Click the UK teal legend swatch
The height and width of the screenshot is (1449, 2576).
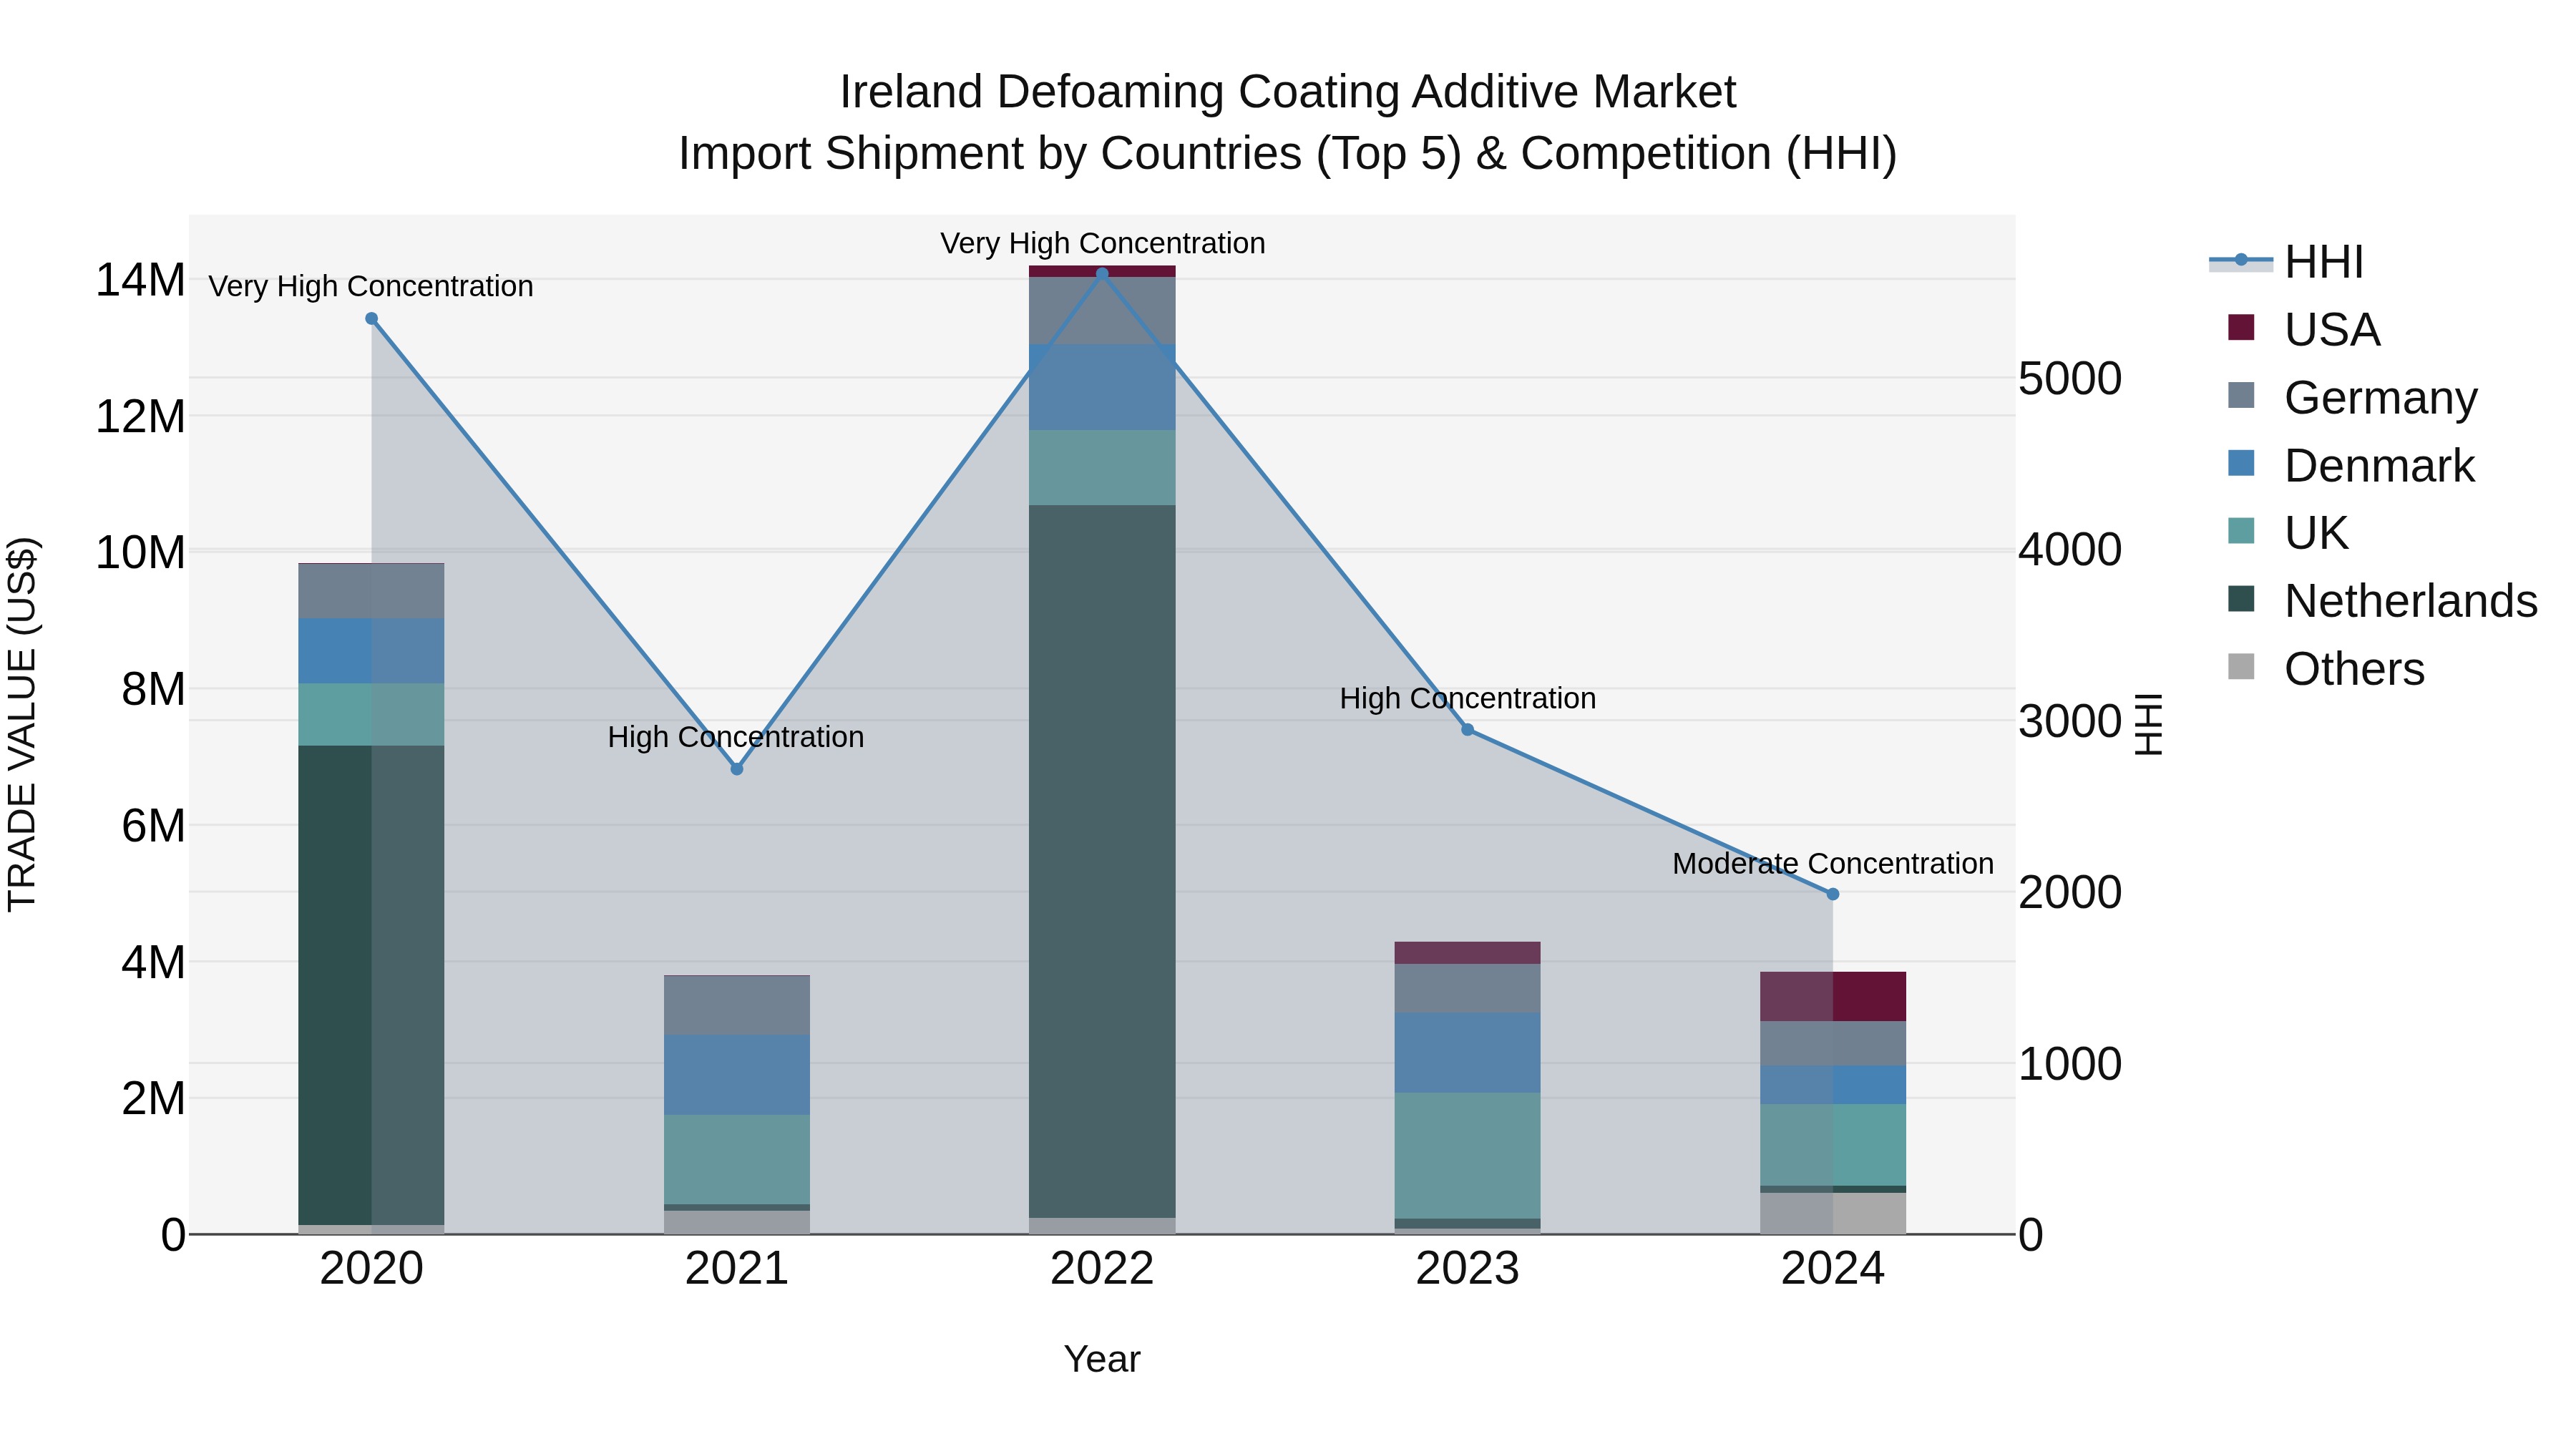click(2241, 530)
